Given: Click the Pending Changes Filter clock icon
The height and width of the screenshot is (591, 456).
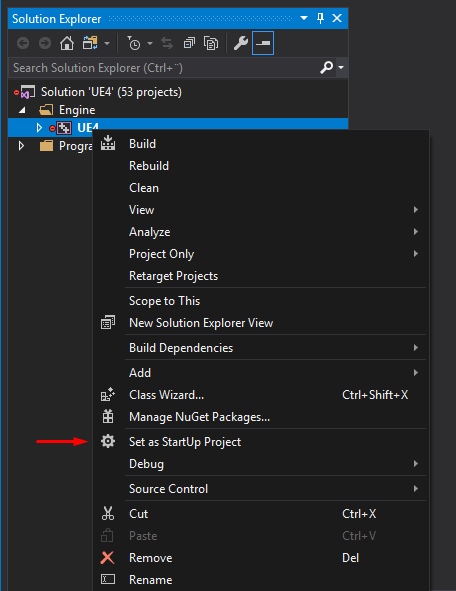Looking at the screenshot, I should [x=133, y=43].
